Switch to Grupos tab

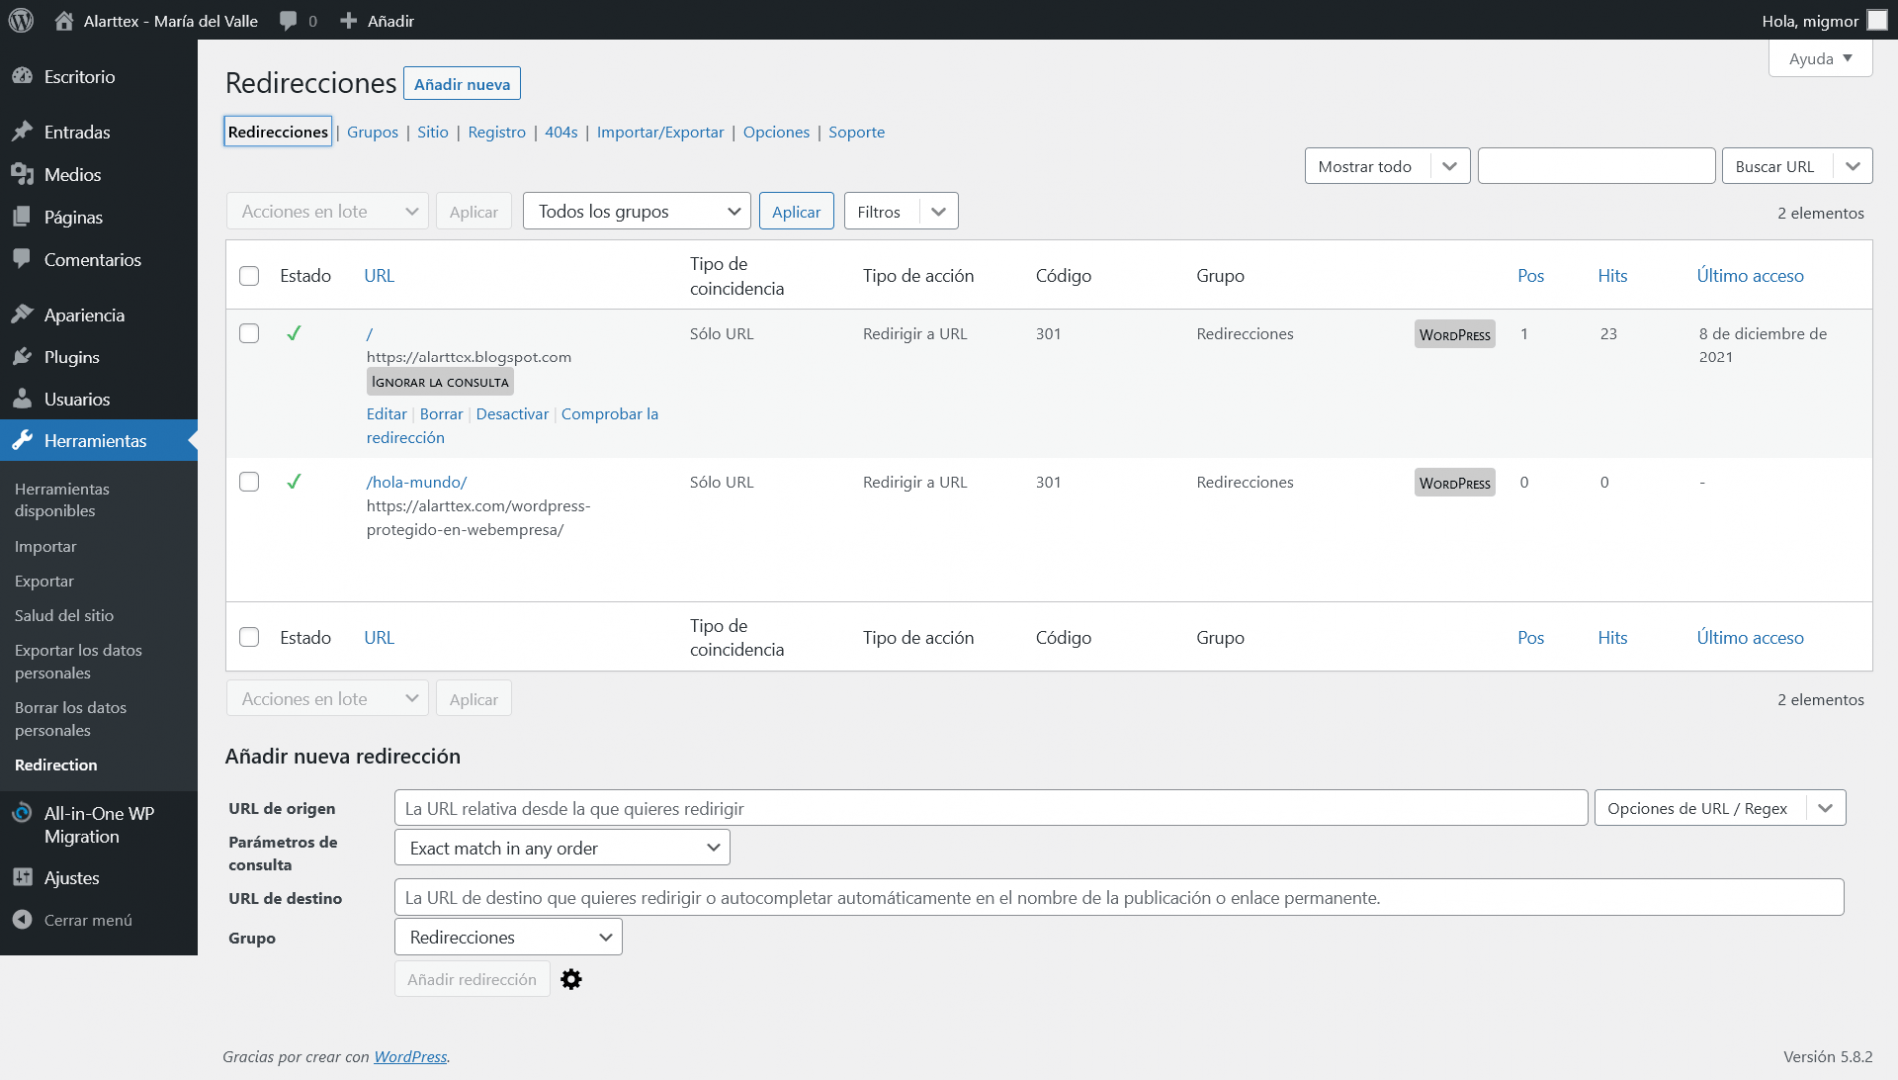372,132
